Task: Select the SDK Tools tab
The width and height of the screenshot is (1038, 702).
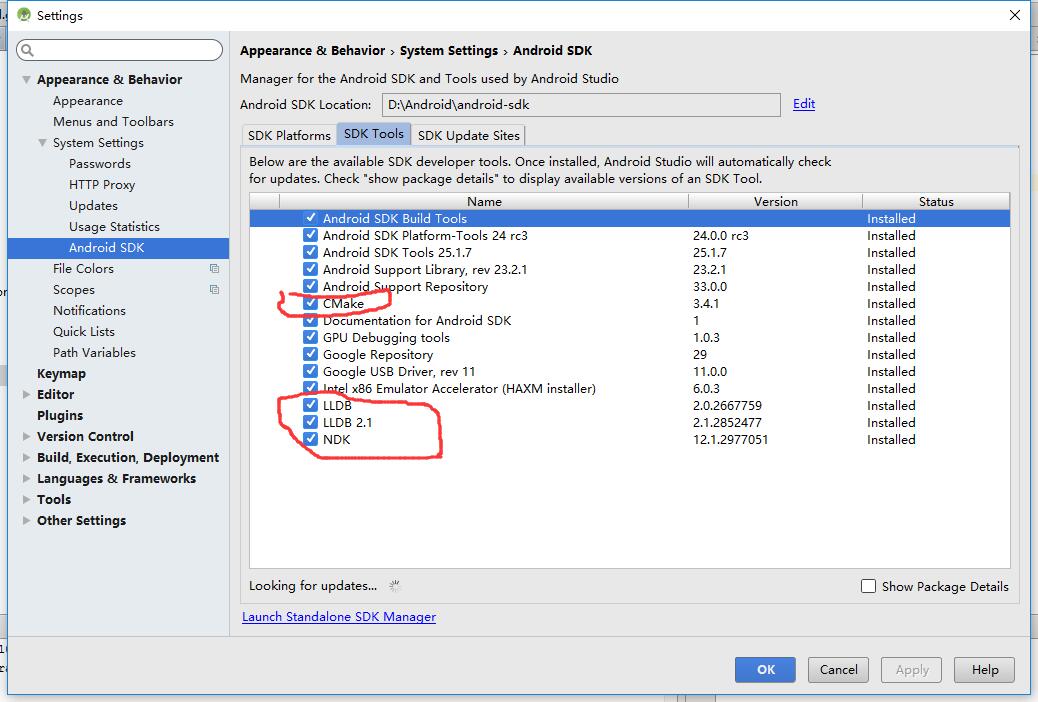Action: click(x=374, y=134)
